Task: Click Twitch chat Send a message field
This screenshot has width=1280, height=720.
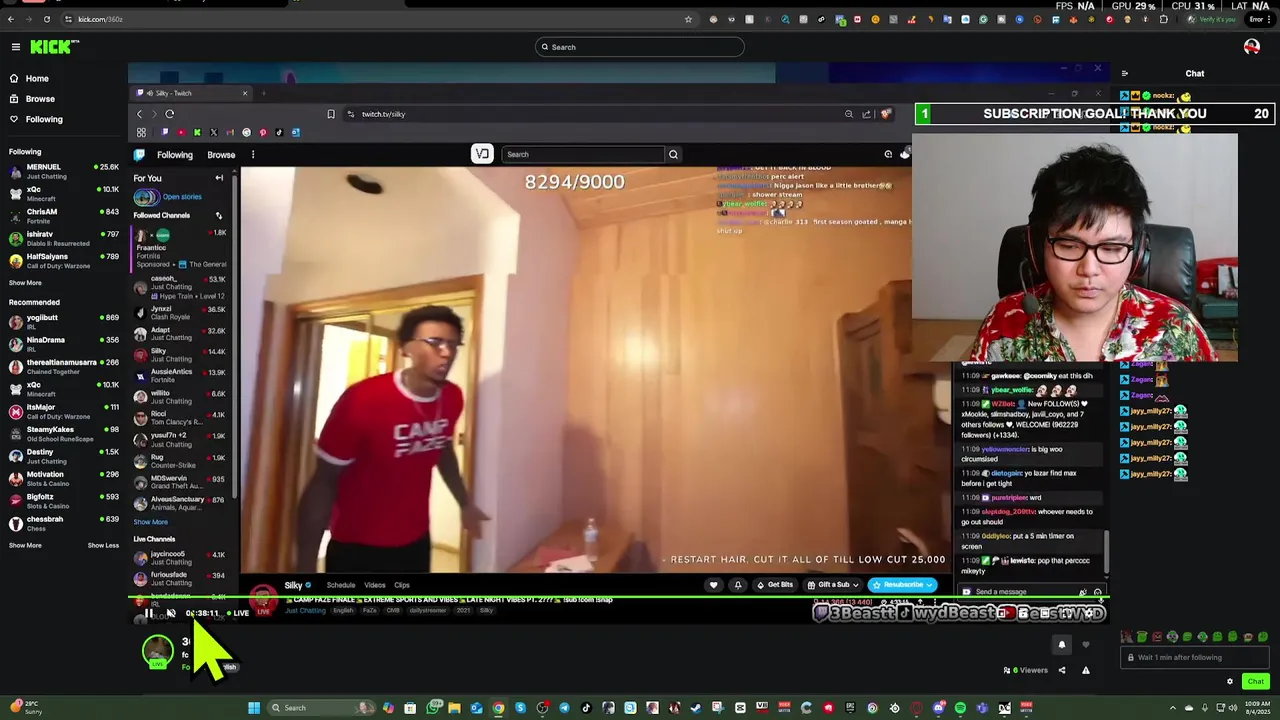Action: (1020, 592)
